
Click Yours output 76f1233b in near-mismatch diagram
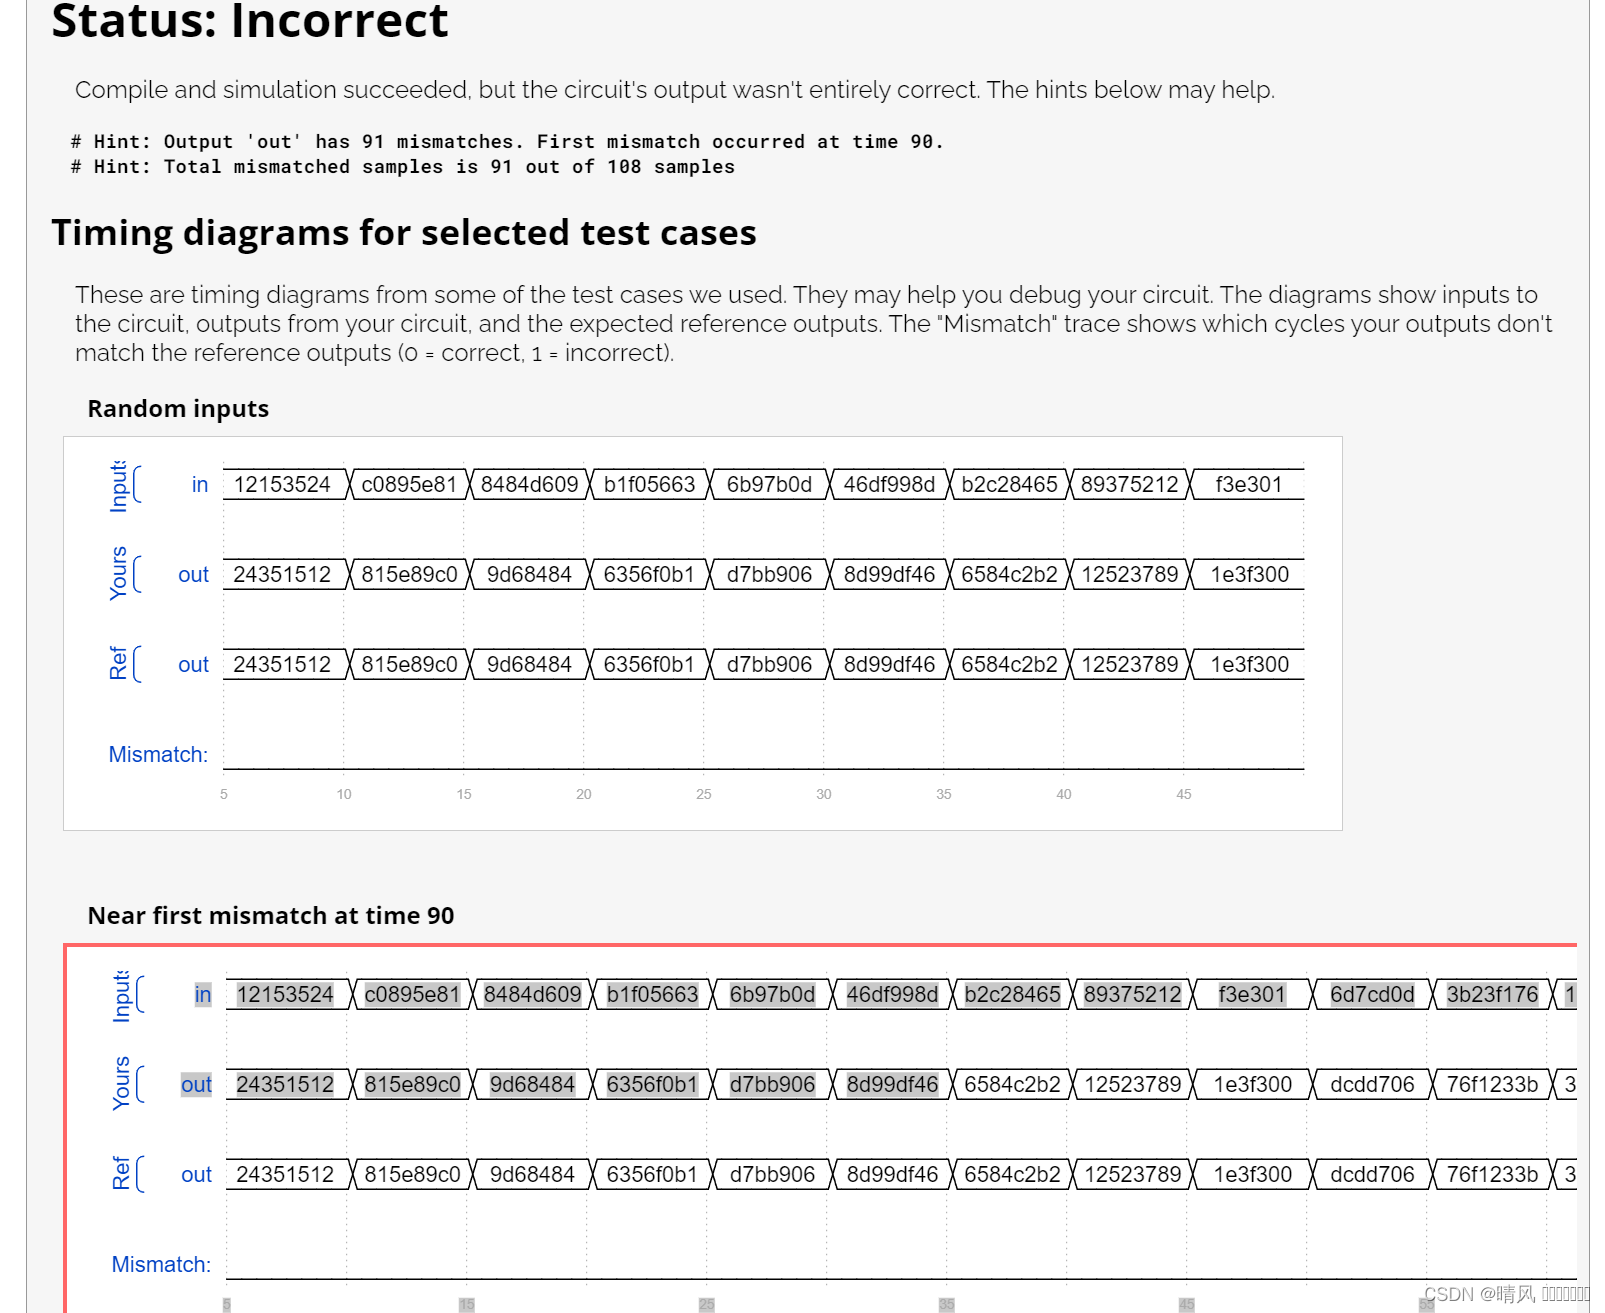pos(1492,1084)
